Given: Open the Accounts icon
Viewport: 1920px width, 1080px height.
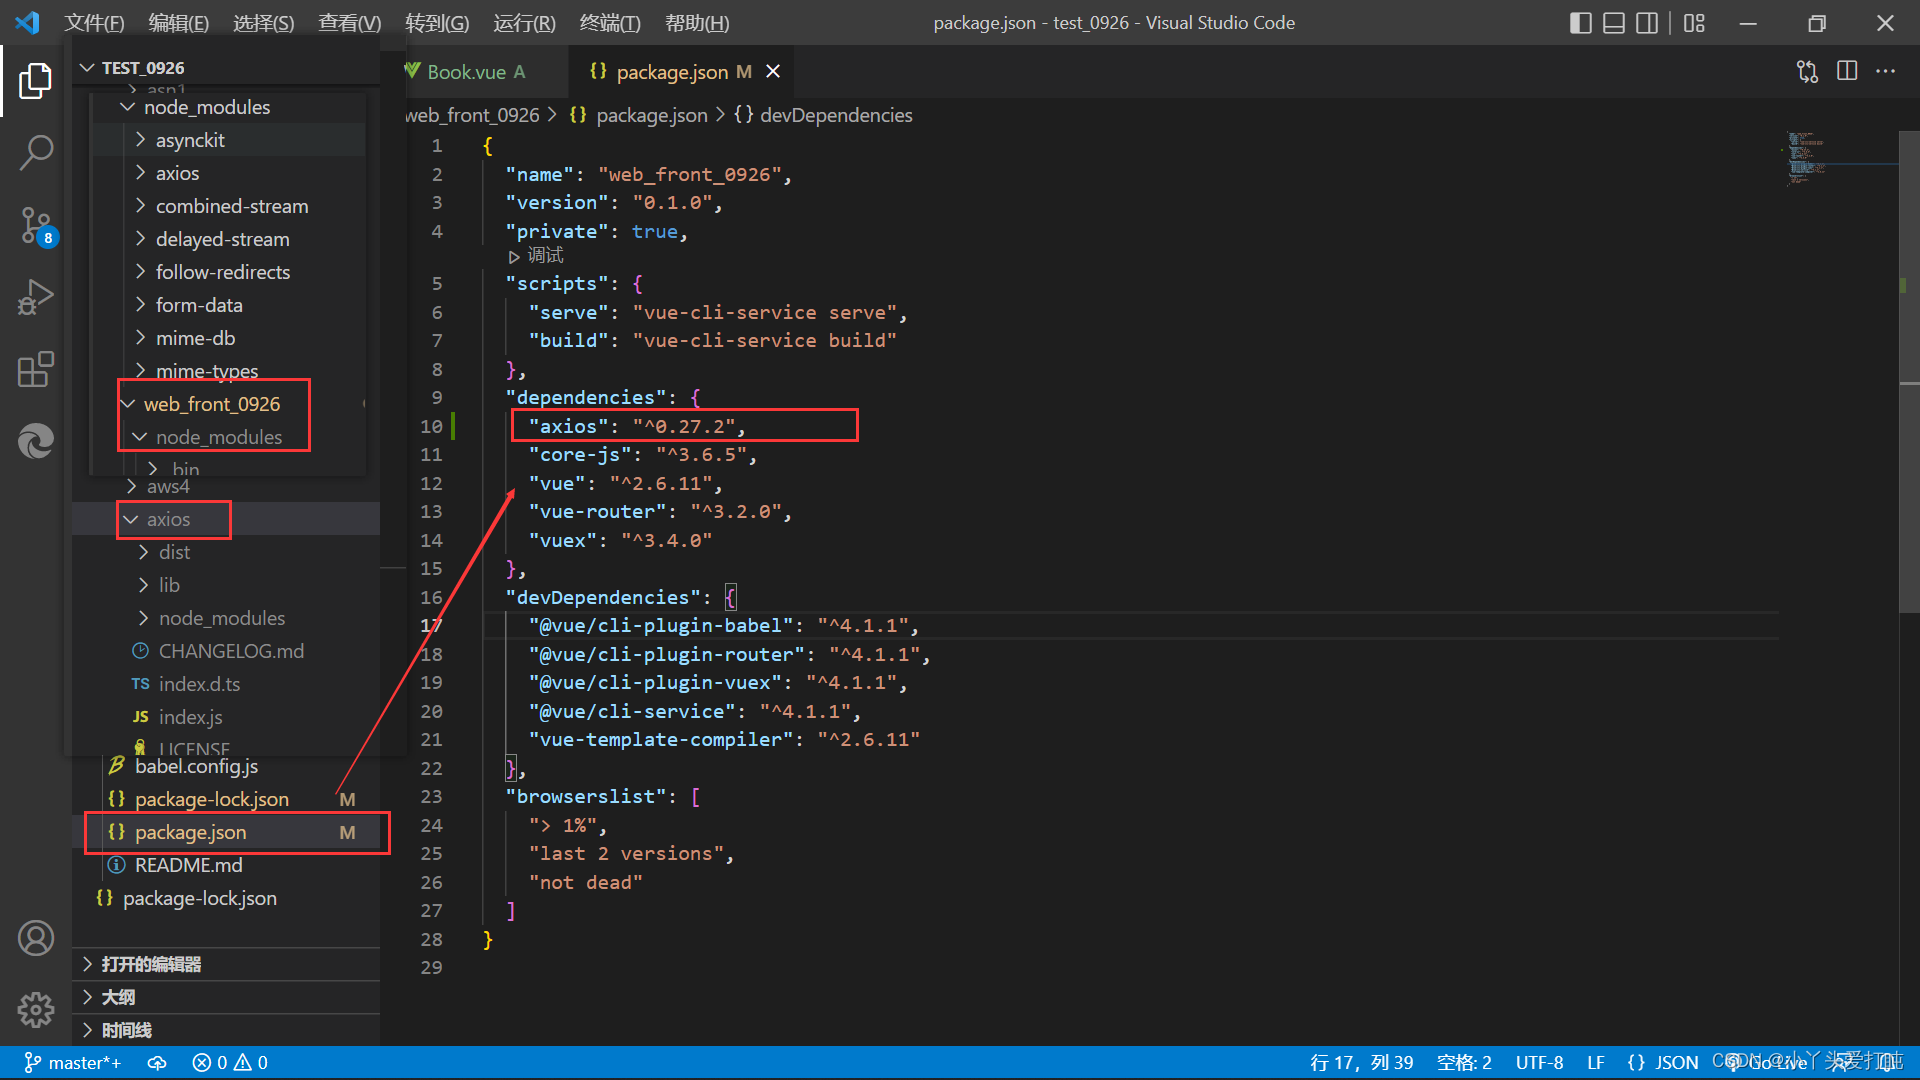Looking at the screenshot, I should (x=36, y=938).
